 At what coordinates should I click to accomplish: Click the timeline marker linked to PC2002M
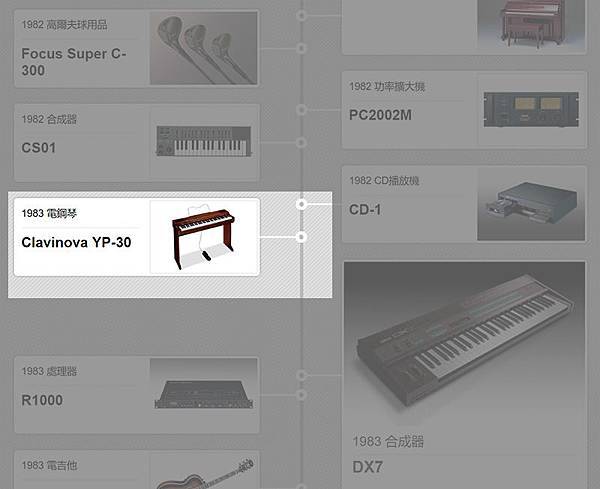coord(302,110)
